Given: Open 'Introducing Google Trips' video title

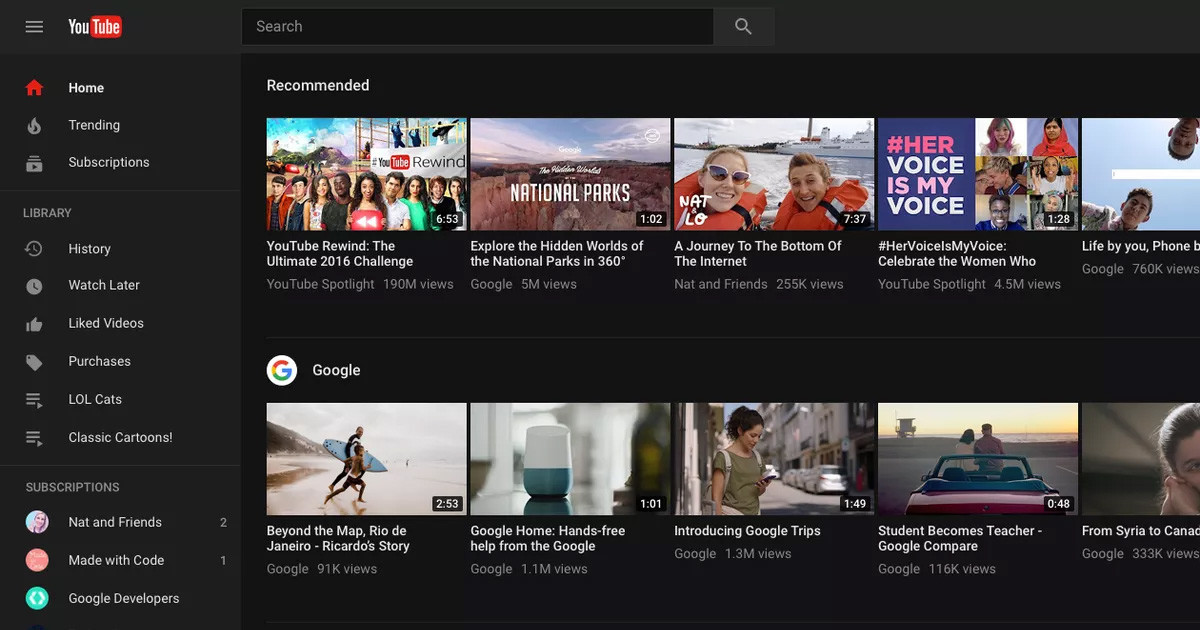Looking at the screenshot, I should [747, 531].
